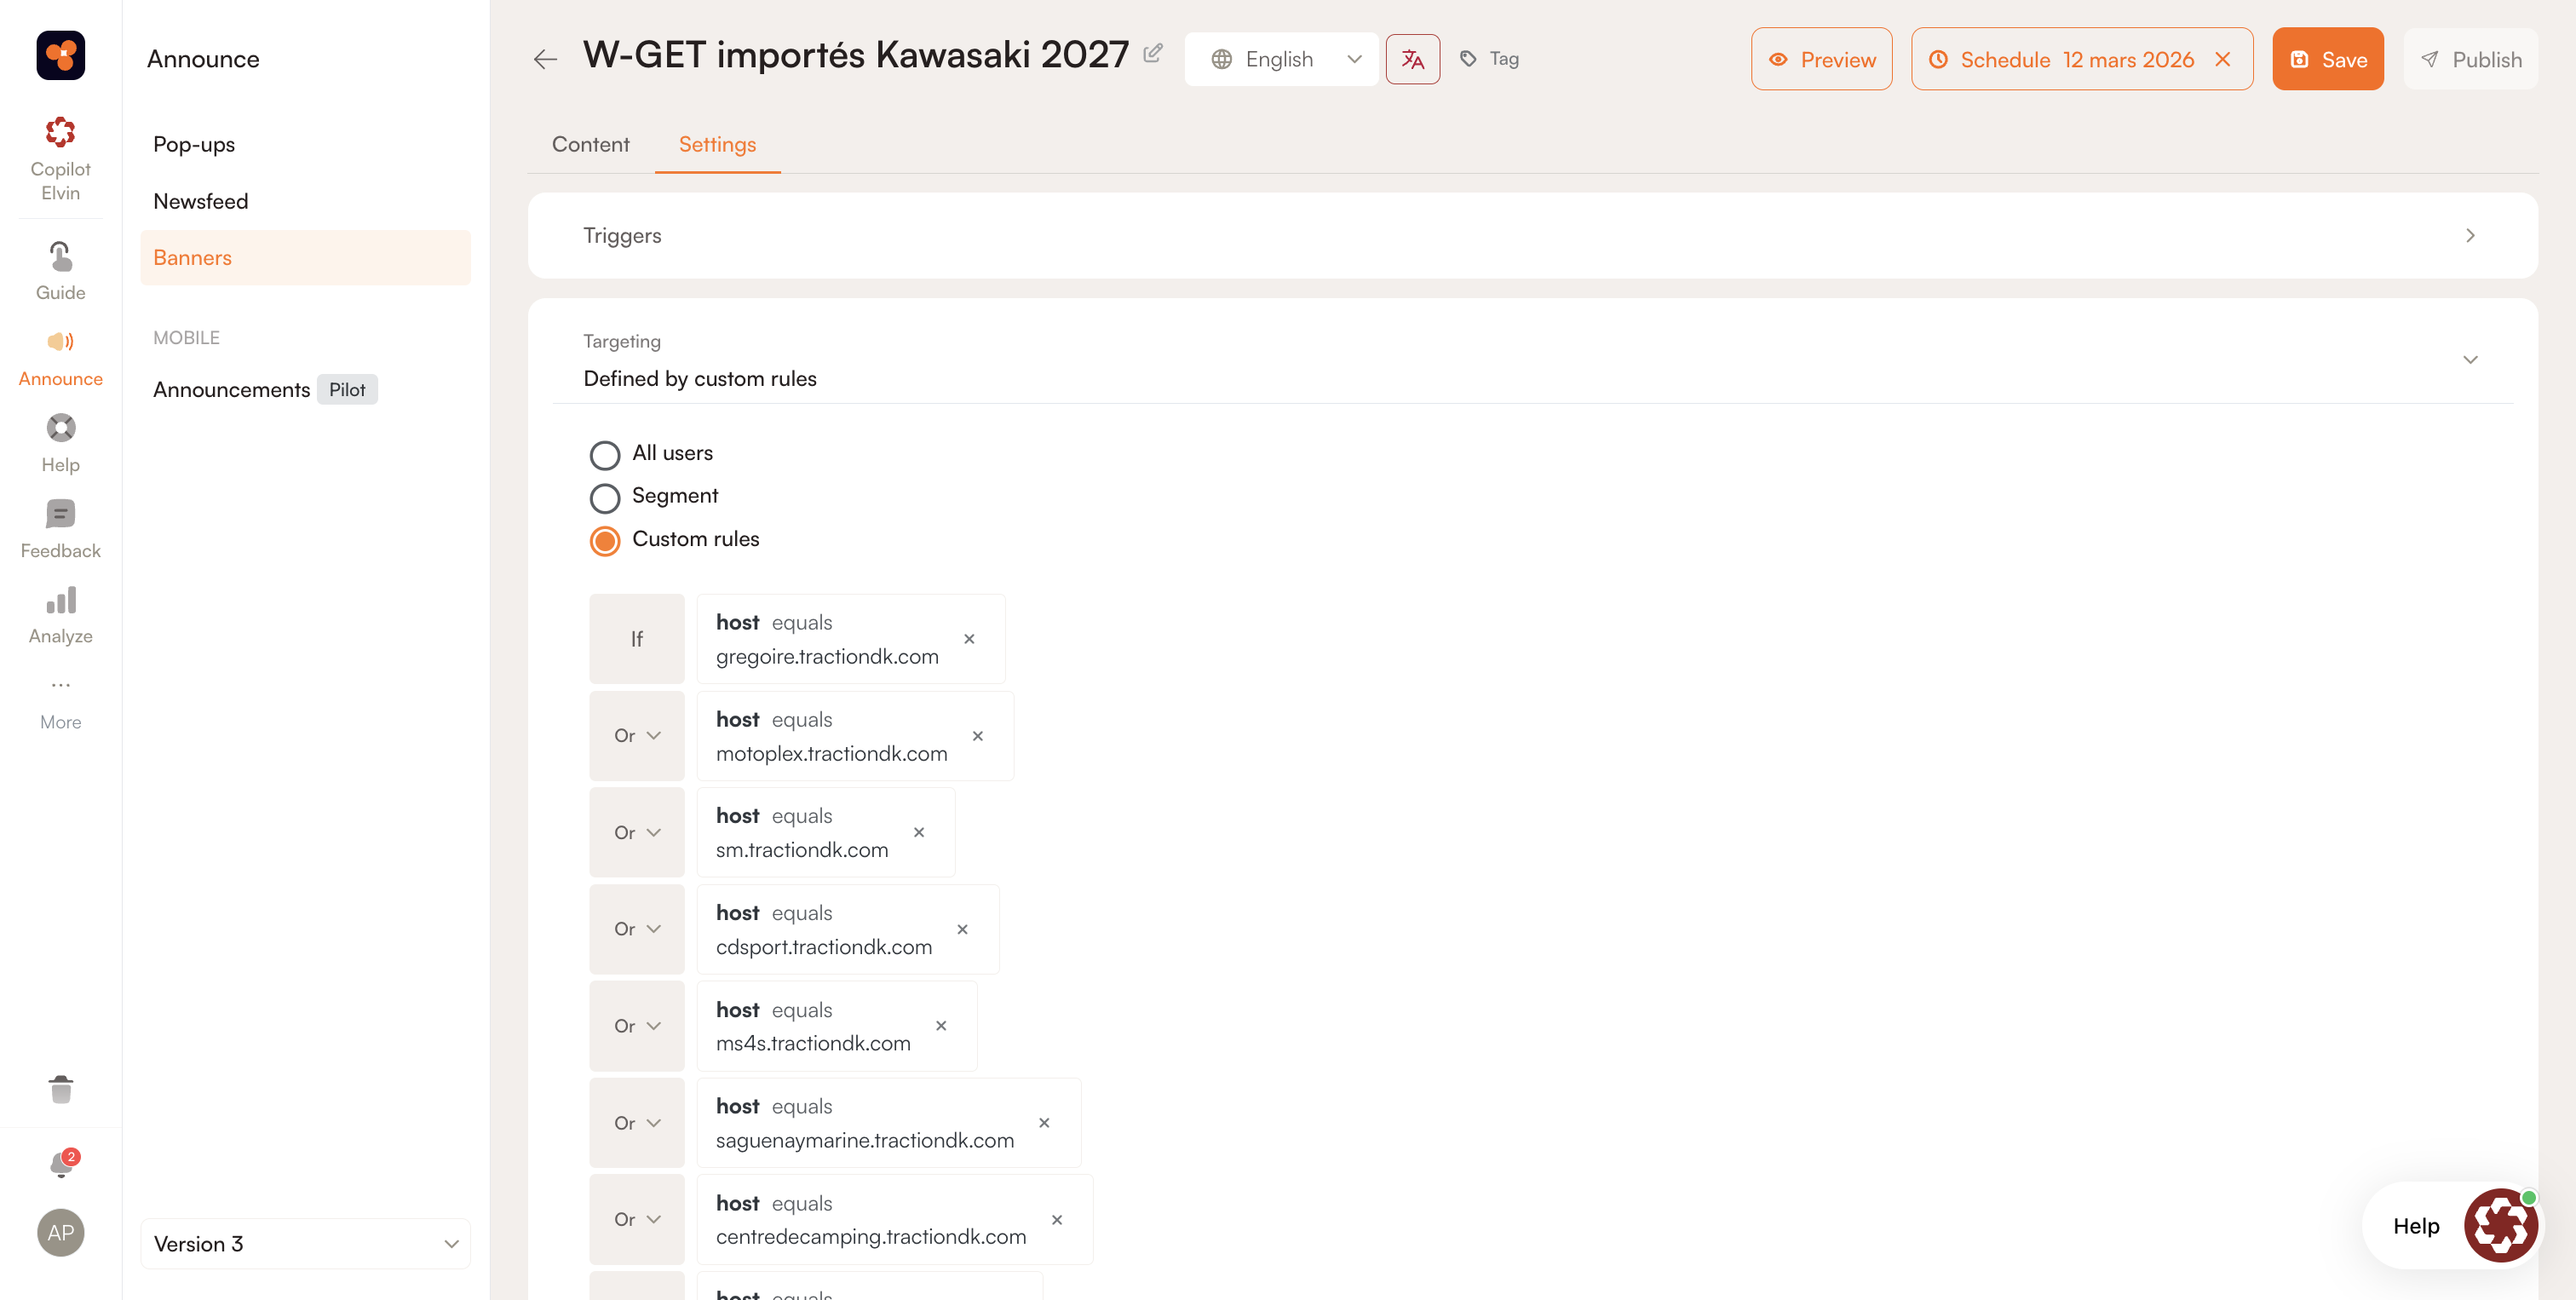Change Or operator for cdsport rule
Screen dimensions: 2576x1300
(x=636, y=929)
